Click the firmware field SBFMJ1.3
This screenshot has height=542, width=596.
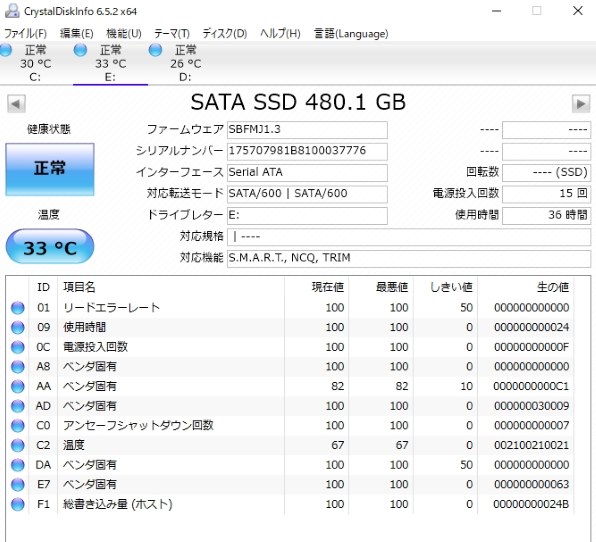(307, 130)
